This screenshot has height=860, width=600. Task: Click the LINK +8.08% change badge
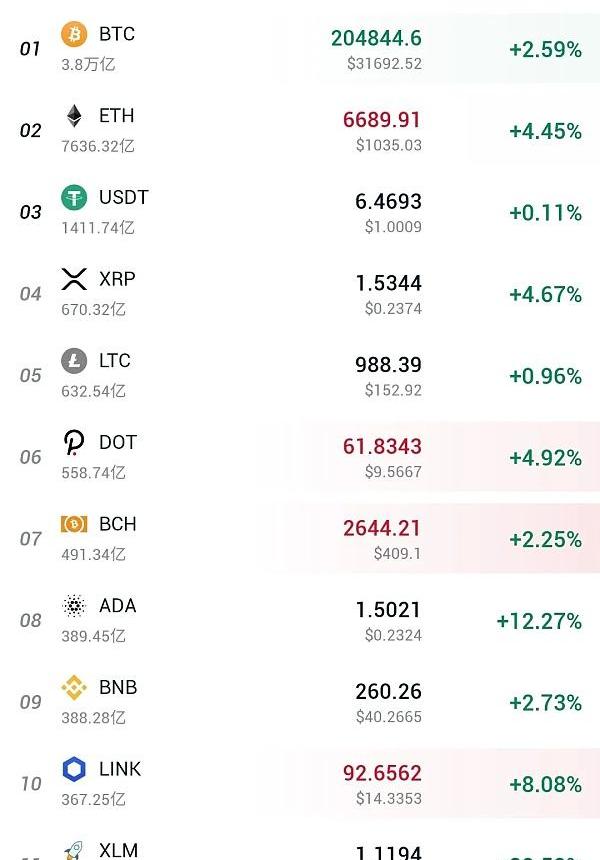(545, 784)
